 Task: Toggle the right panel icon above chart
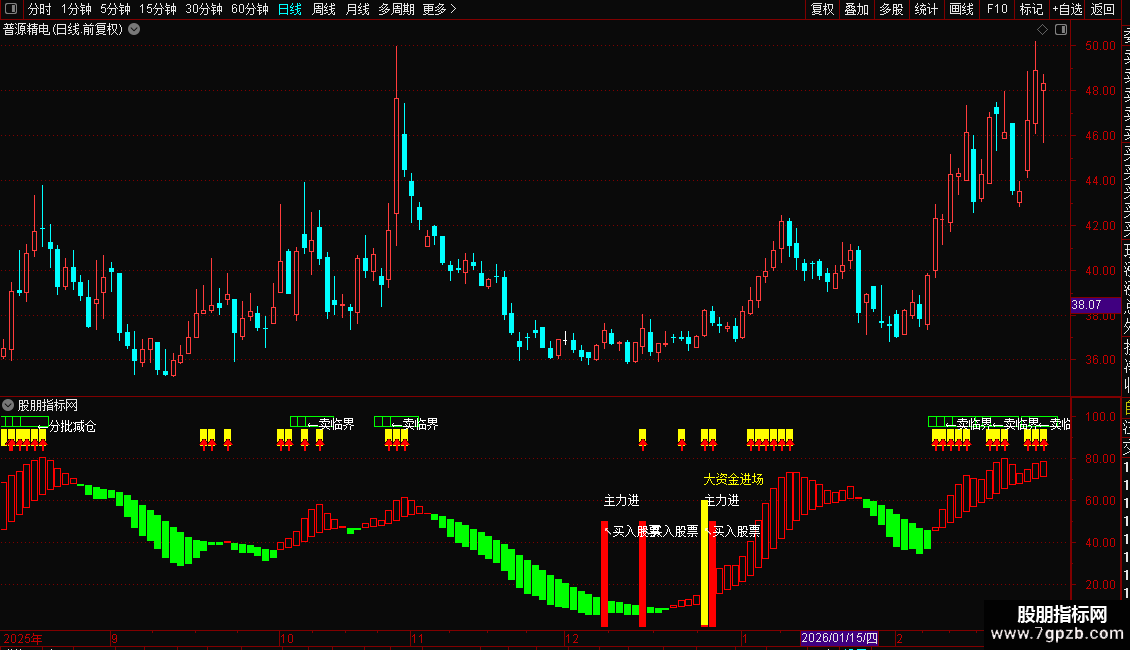[x=1061, y=30]
